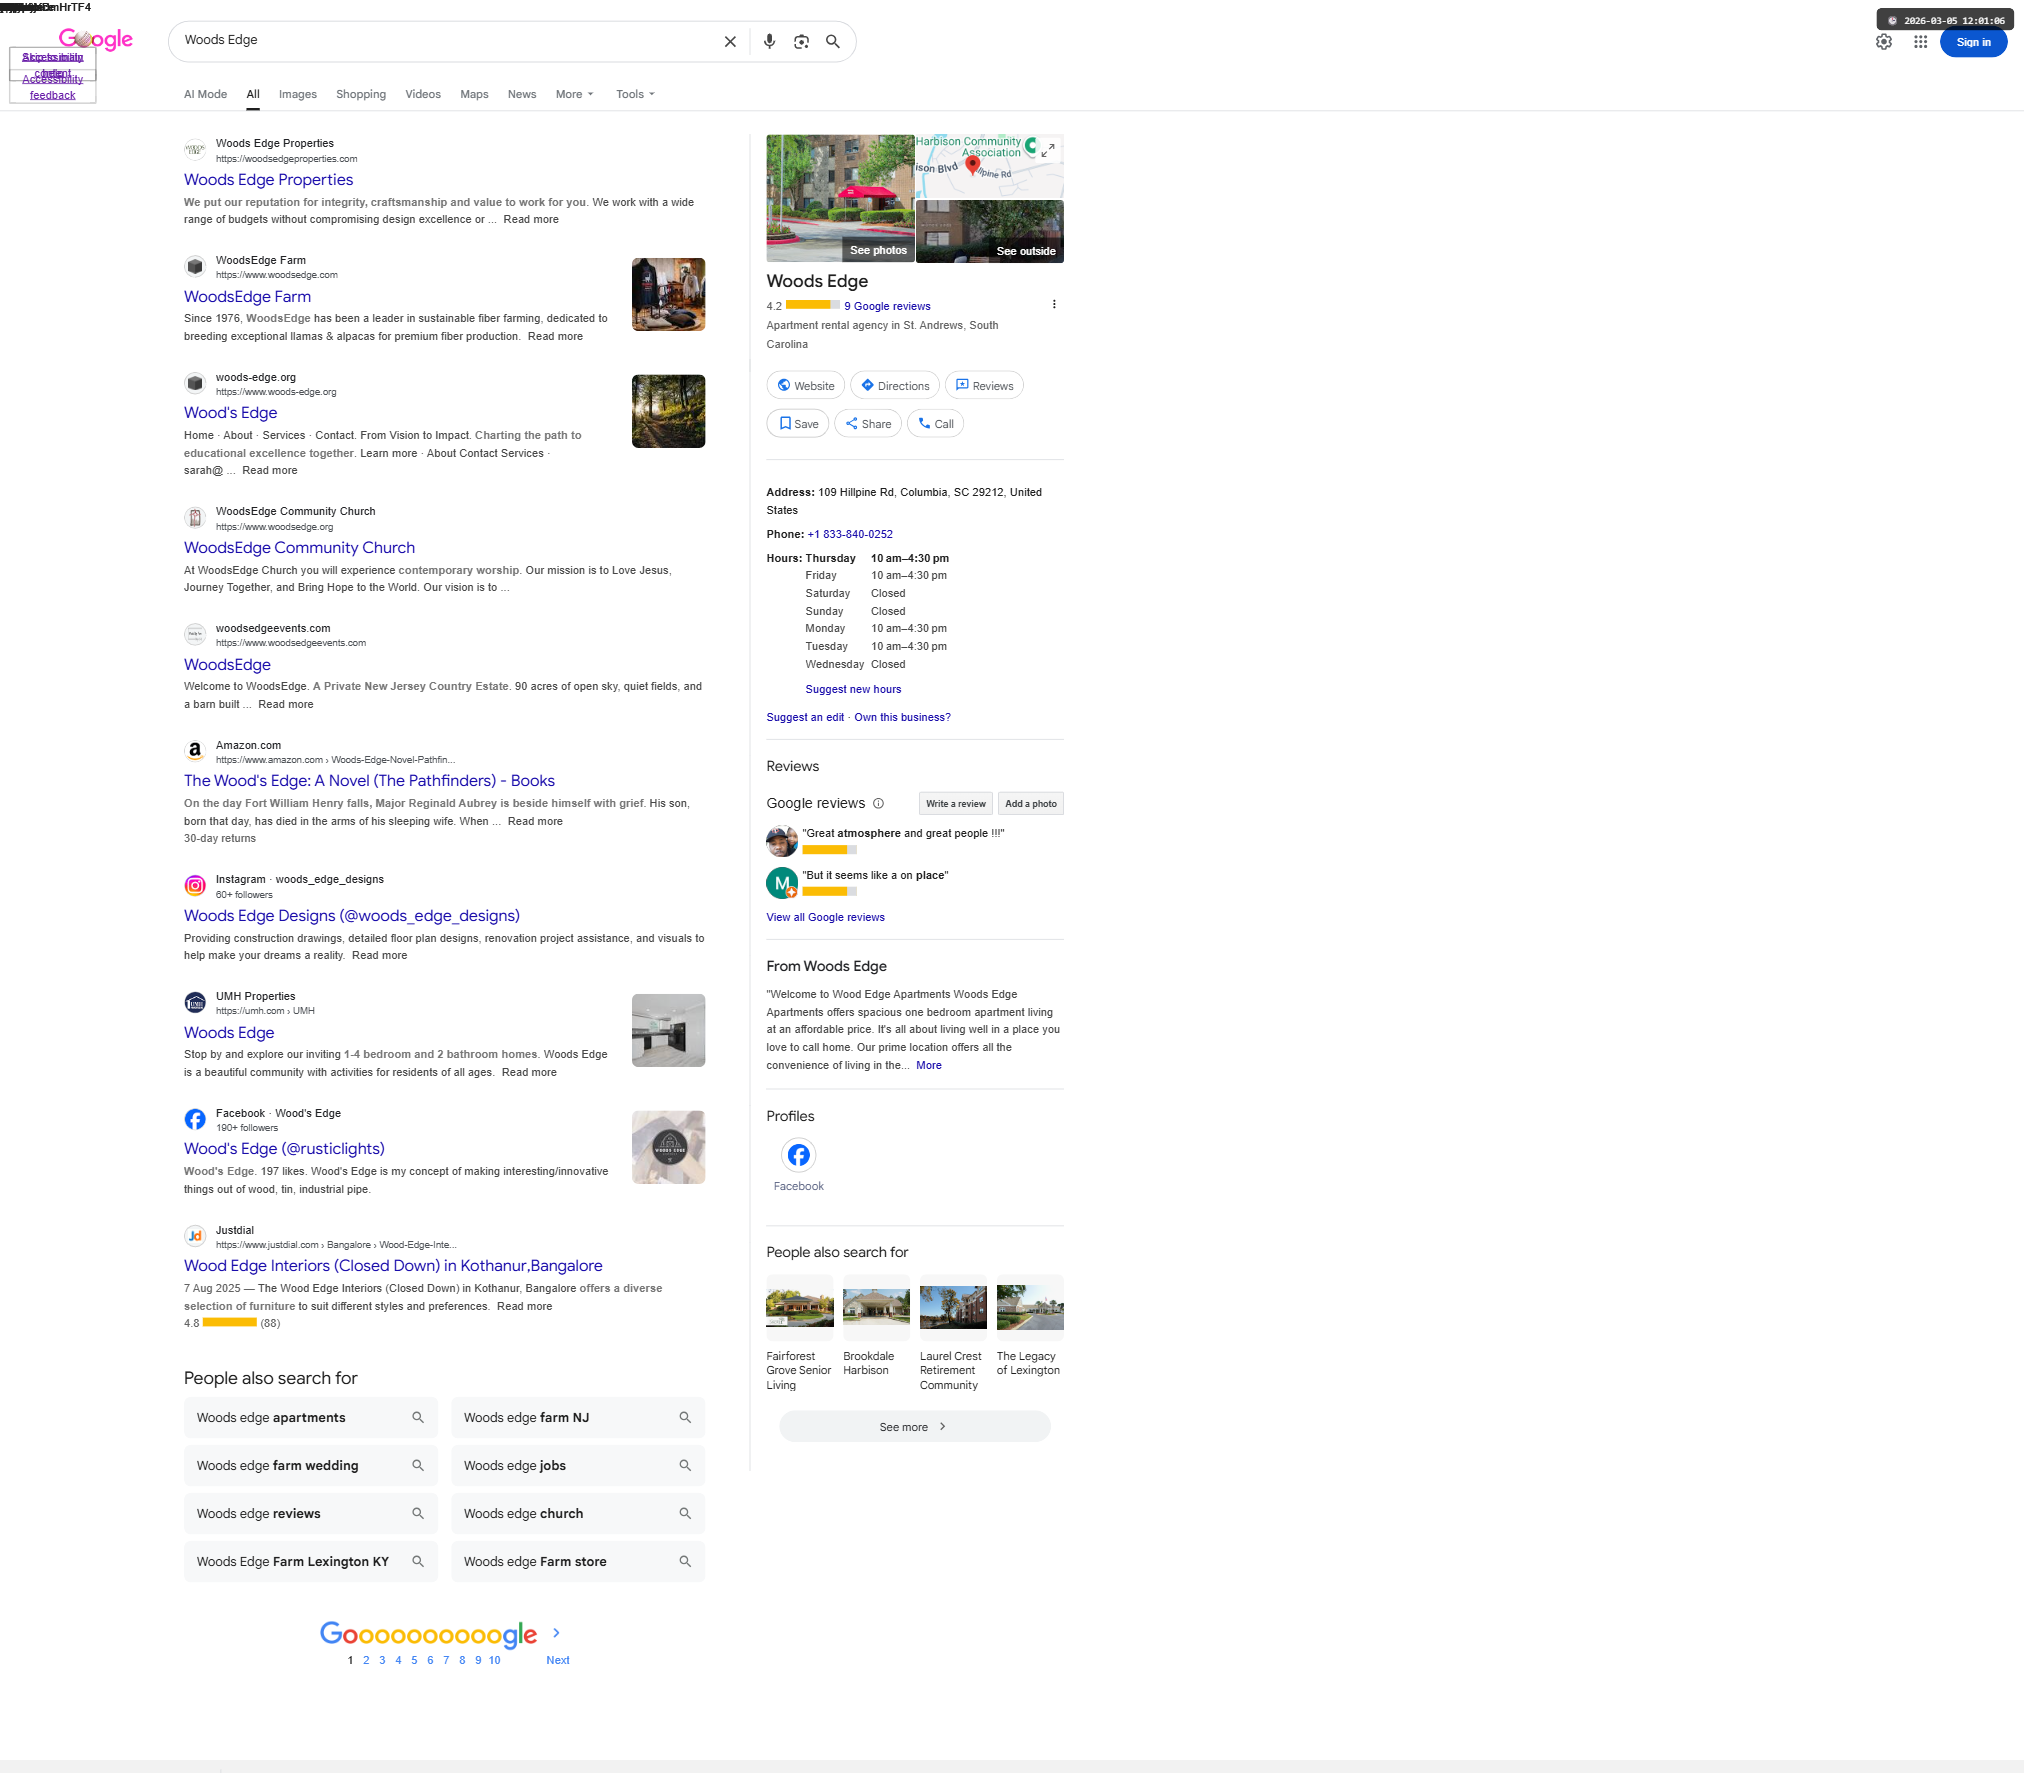Image resolution: width=2036 pixels, height=1773 pixels.
Task: Start voice search with the microphone icon
Action: pos(769,42)
